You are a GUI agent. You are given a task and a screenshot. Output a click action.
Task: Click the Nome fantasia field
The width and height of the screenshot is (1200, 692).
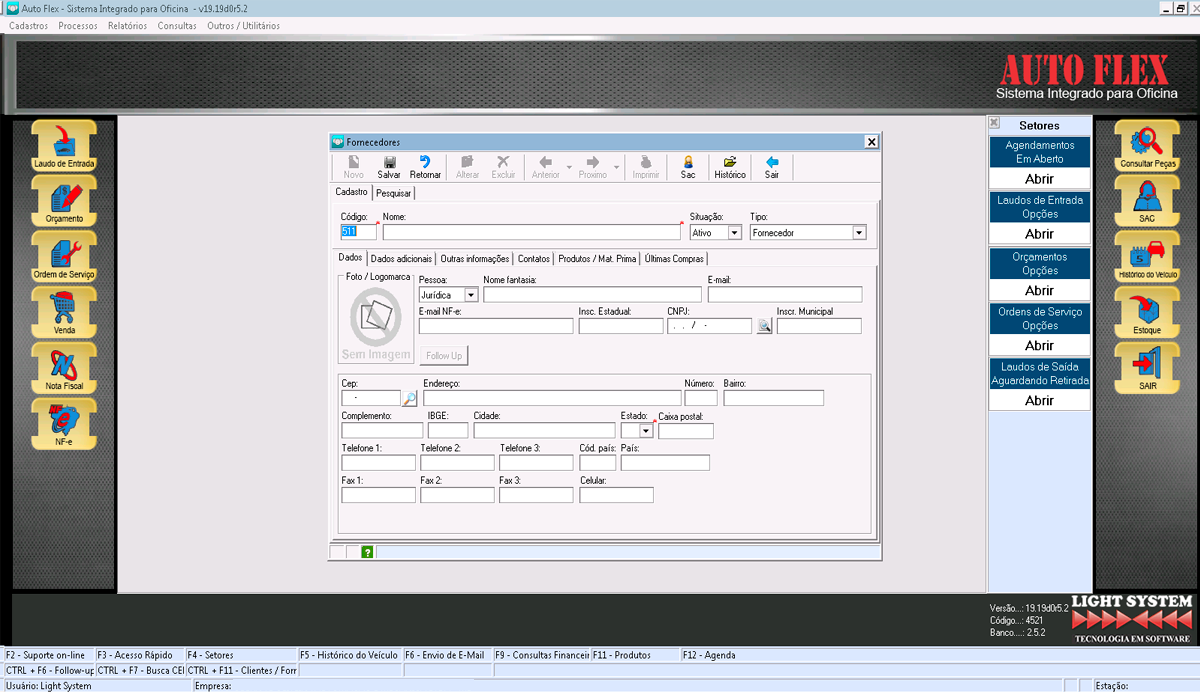pos(592,295)
